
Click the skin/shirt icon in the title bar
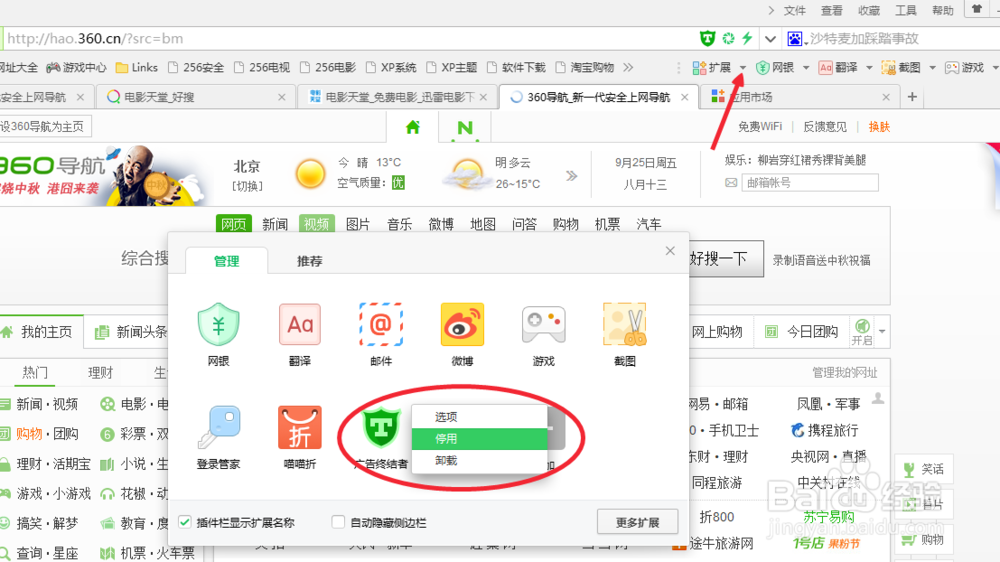(x=976, y=9)
